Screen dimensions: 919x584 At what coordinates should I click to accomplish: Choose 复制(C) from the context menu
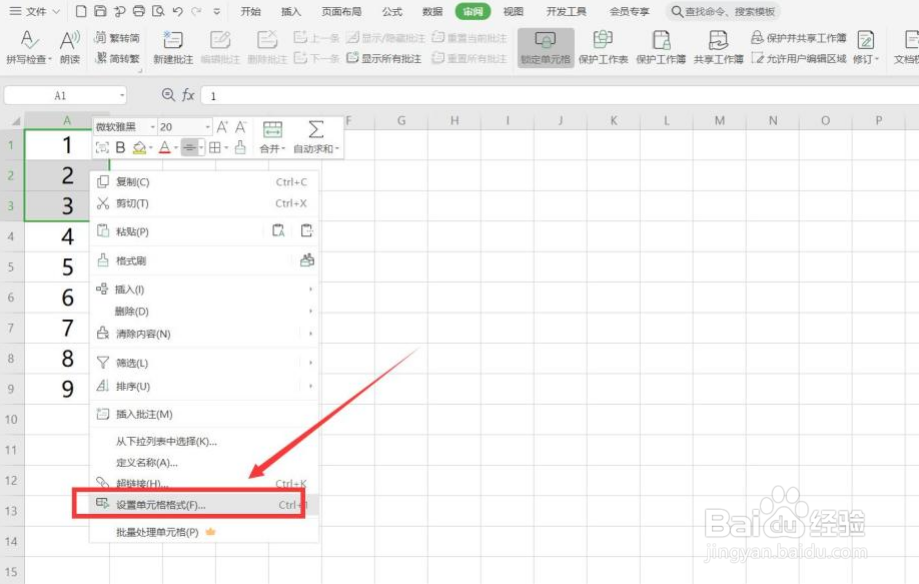click(x=203, y=182)
